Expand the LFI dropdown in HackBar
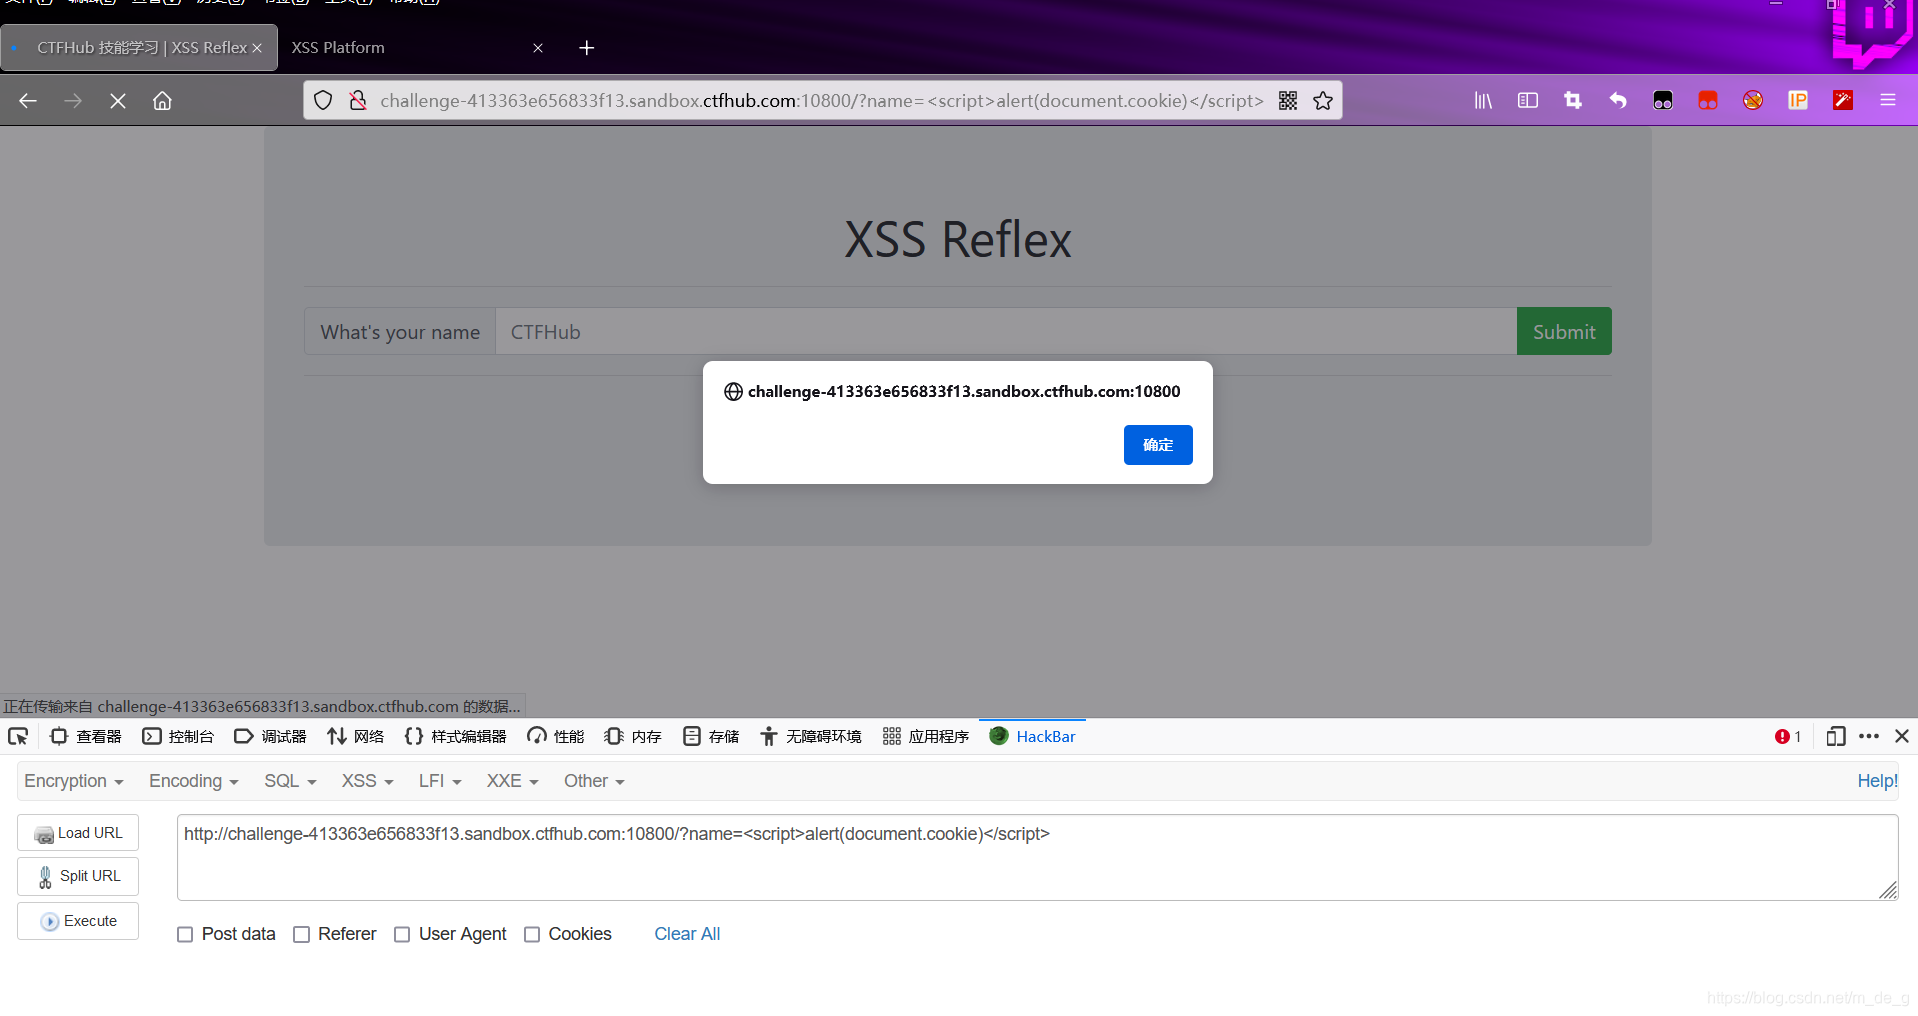Viewport: 1918px width, 1016px height. [440, 781]
